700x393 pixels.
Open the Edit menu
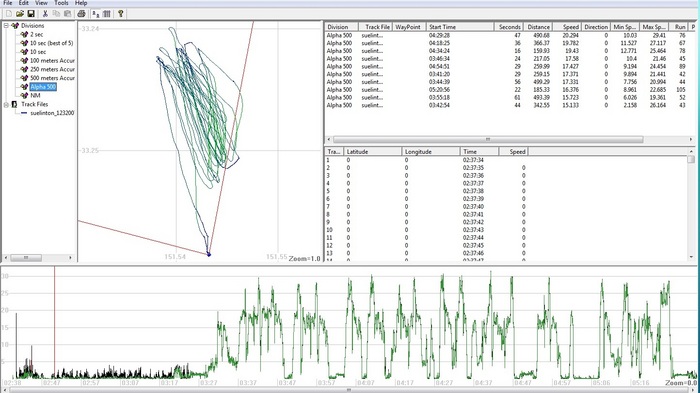[x=24, y=3]
